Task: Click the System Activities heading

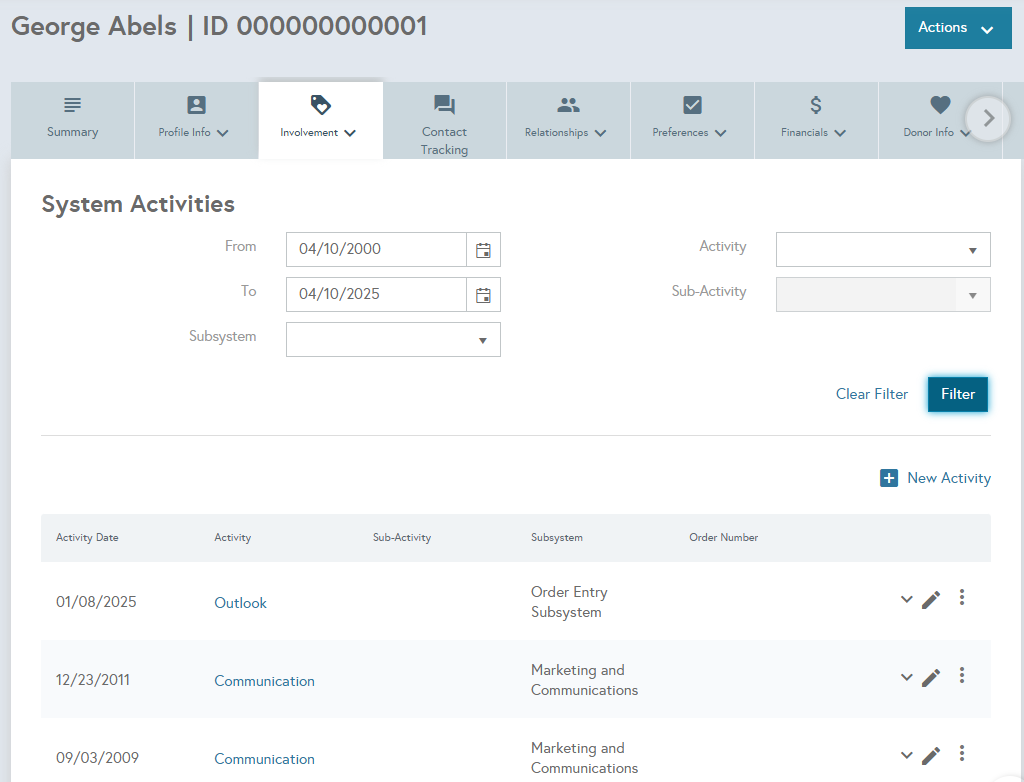Action: click(138, 204)
